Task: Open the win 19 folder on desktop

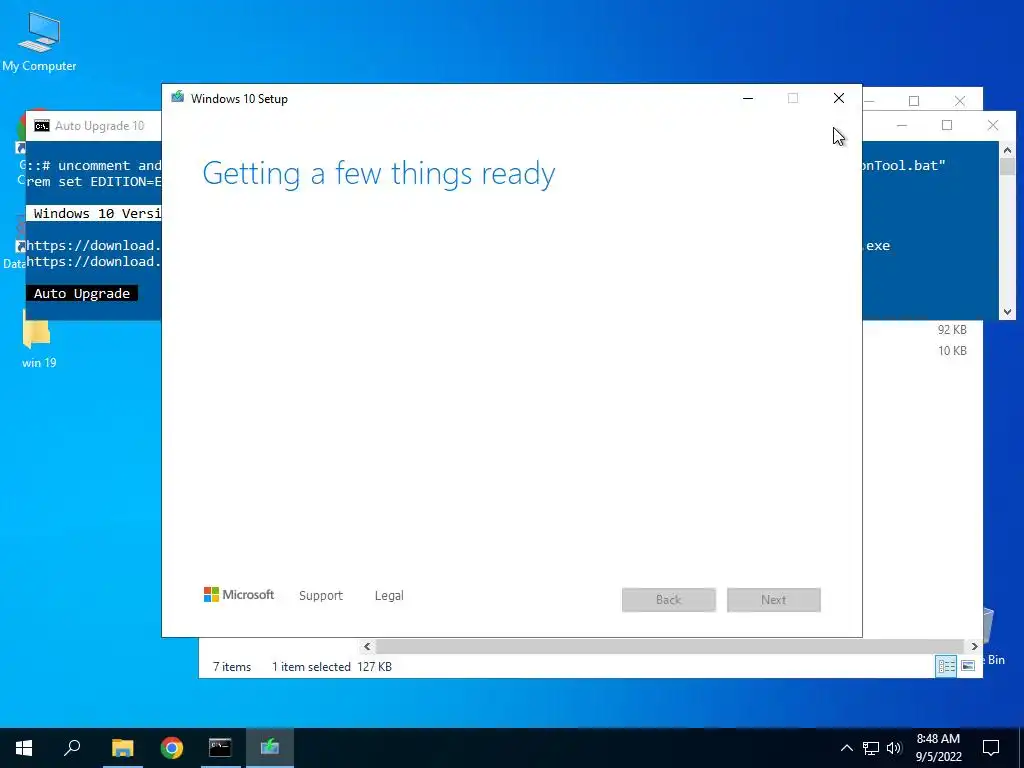Action: click(x=39, y=340)
